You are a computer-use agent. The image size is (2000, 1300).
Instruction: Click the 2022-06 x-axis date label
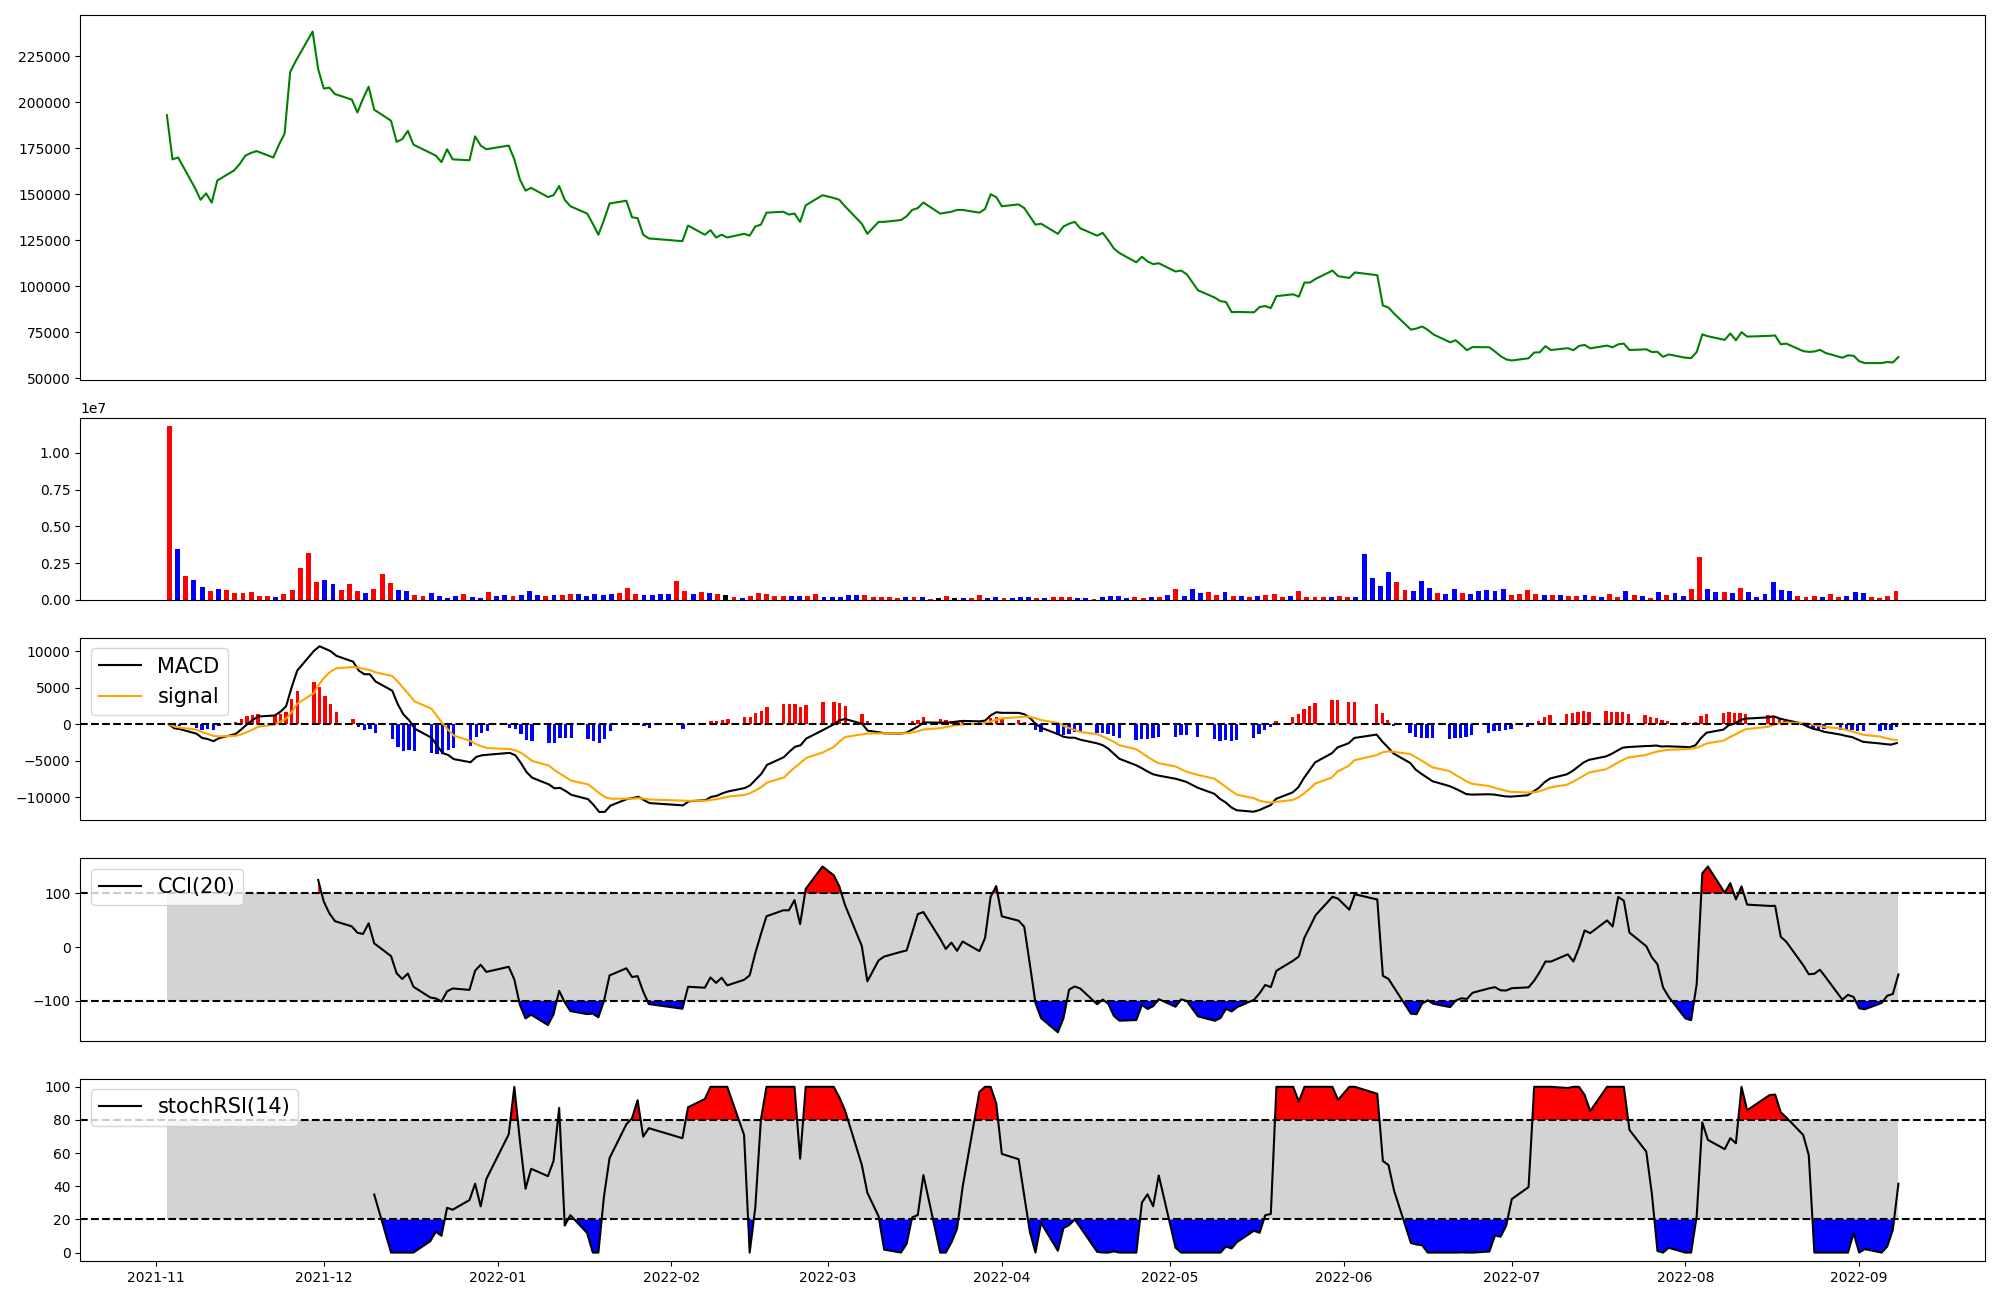(x=1343, y=1277)
